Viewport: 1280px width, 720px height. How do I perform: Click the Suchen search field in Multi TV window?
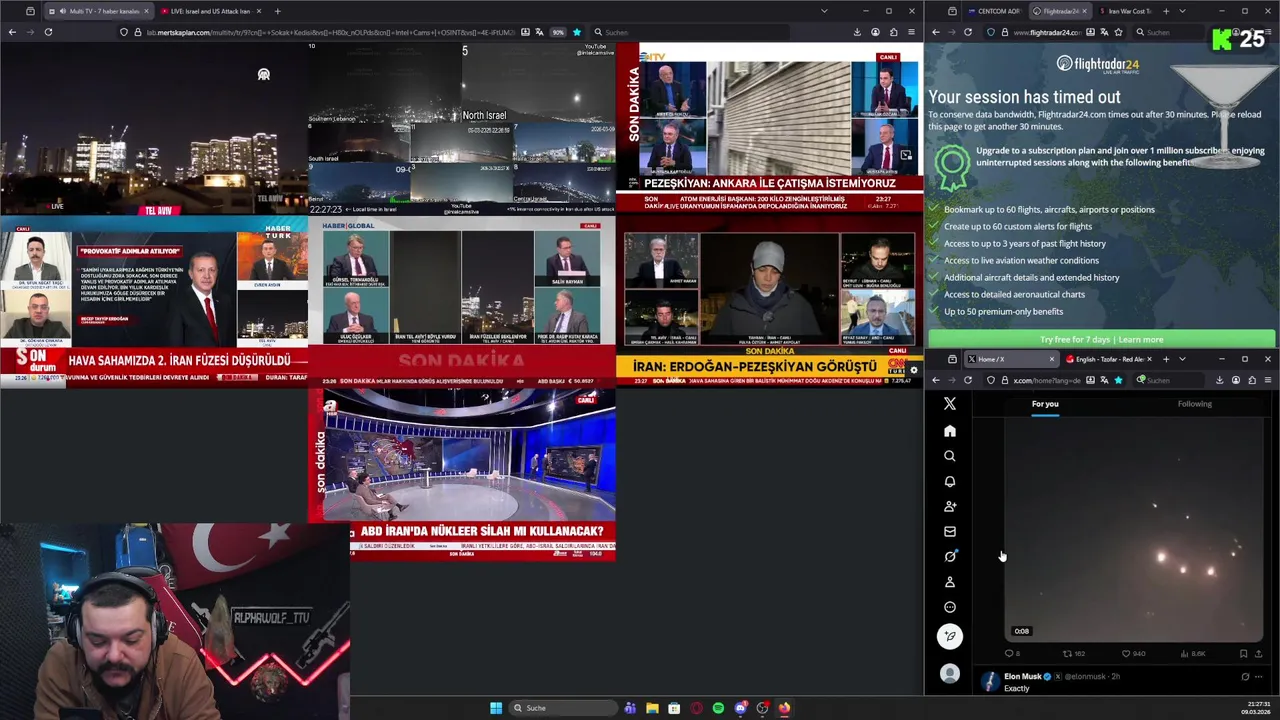coord(690,32)
